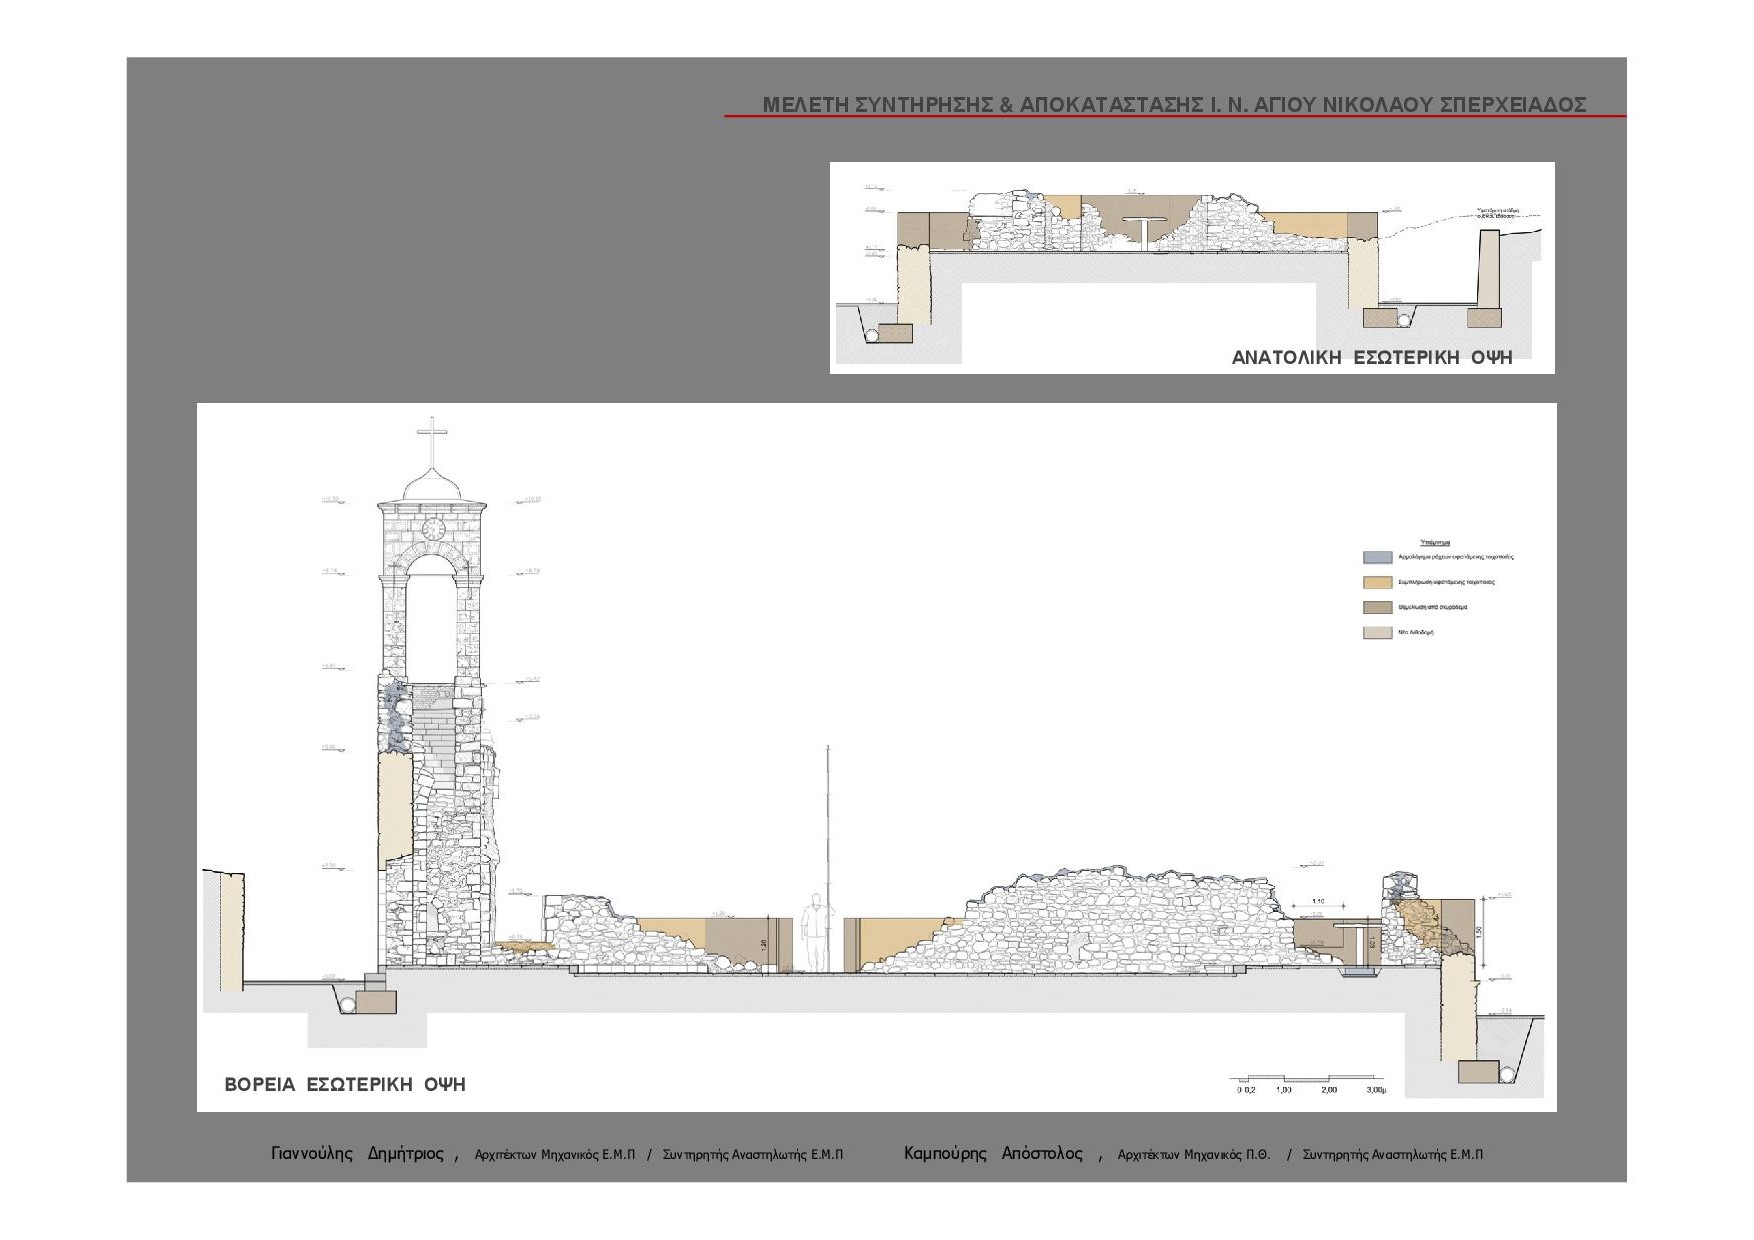Click the drain pipe circle at far right bottom
This screenshot has height=1240, width=1754.
(1507, 1074)
